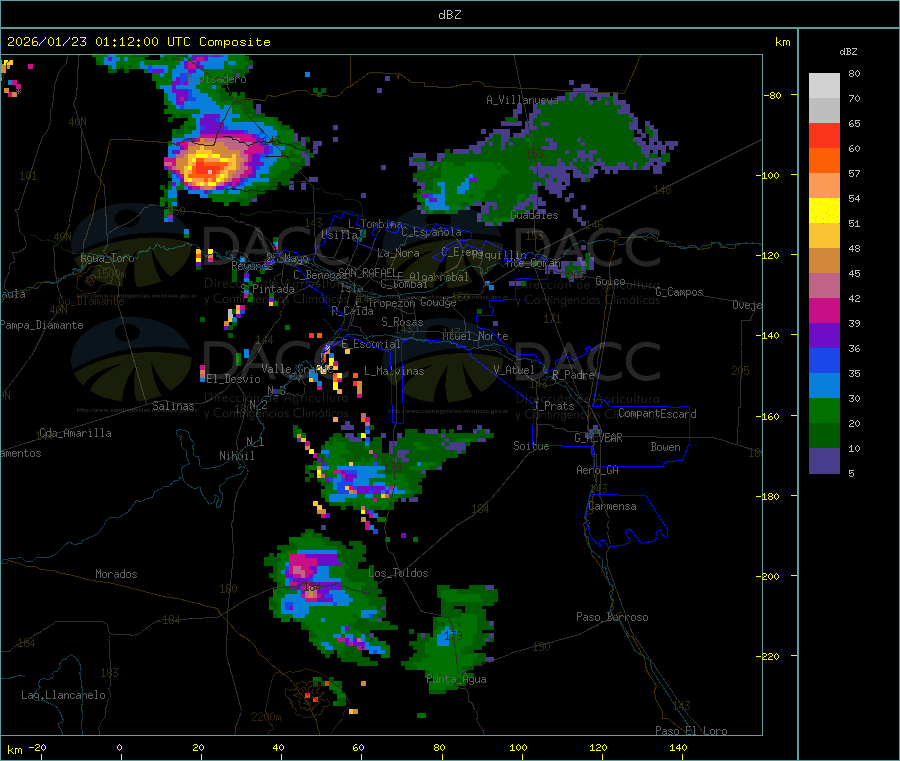900x761 pixels.
Task: Click the legend value 45
Action: pyautogui.click(x=854, y=274)
